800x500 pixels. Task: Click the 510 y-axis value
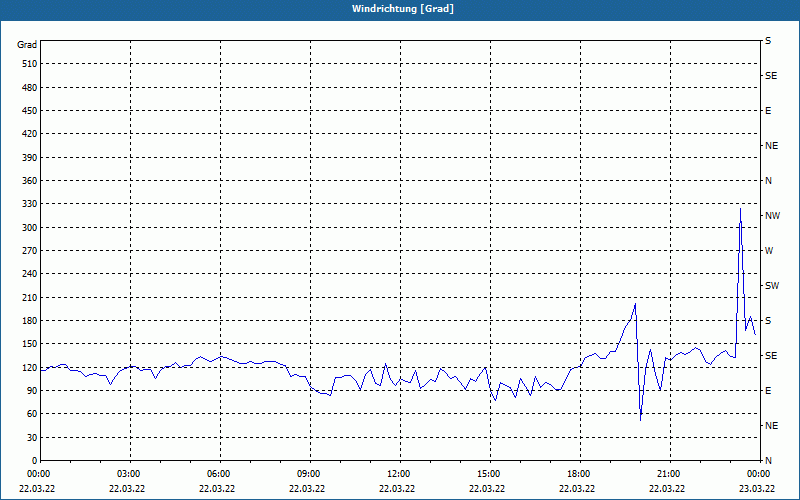pyautogui.click(x=30, y=64)
